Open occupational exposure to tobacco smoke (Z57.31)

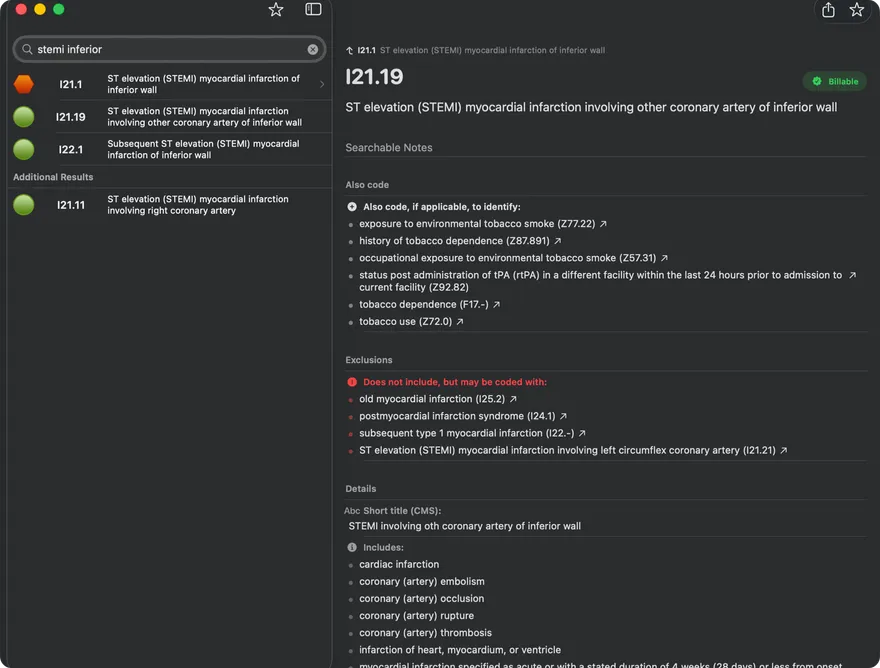[507, 258]
